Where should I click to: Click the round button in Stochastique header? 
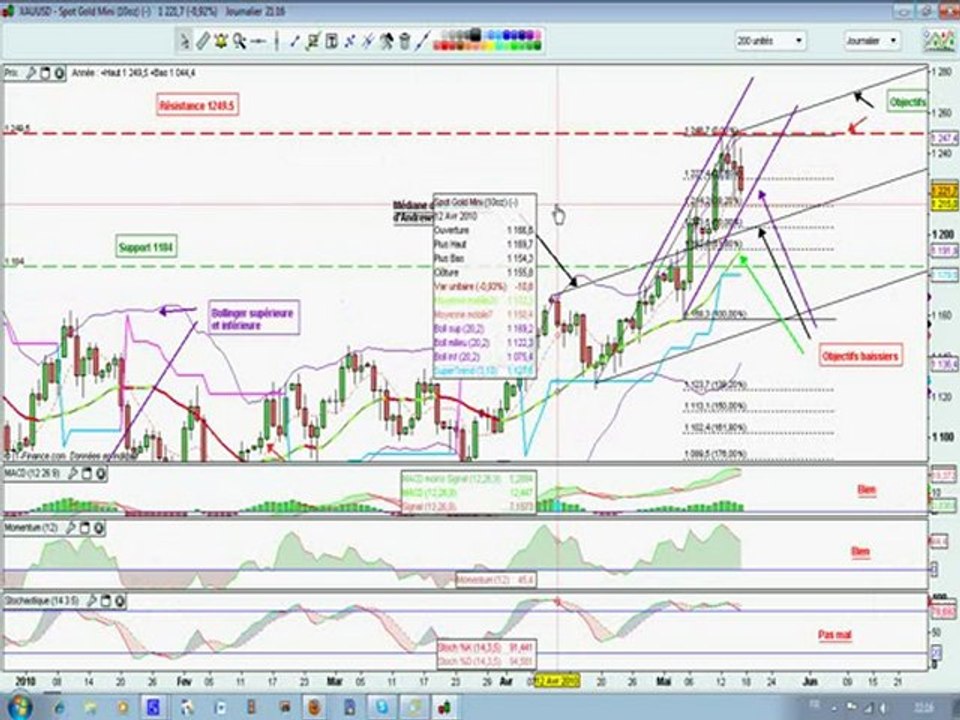120,601
